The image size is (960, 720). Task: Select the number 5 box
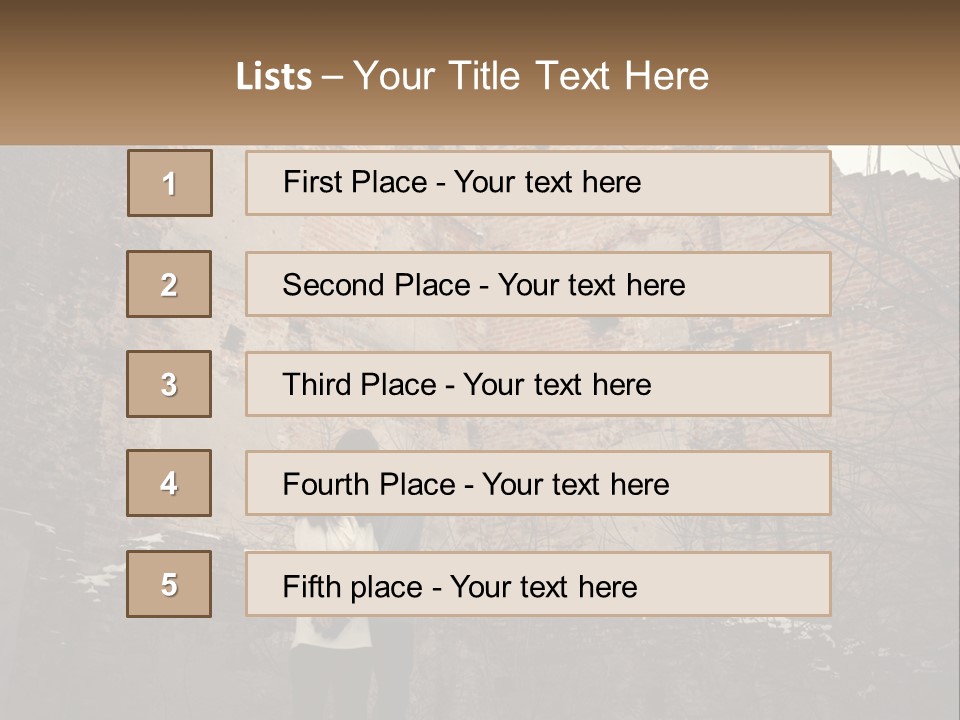tap(169, 584)
